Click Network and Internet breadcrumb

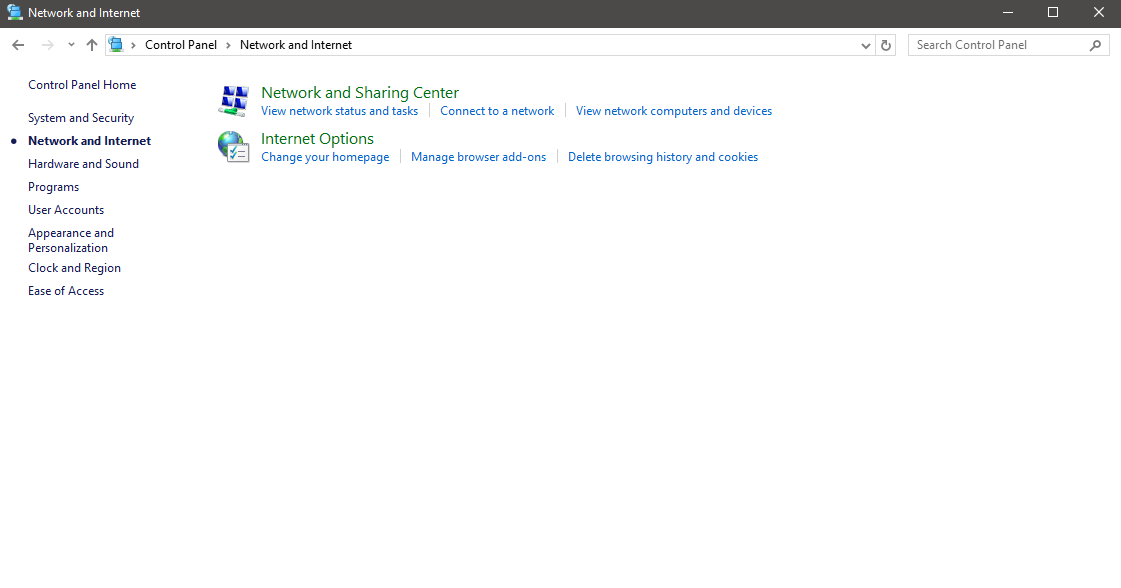point(296,45)
